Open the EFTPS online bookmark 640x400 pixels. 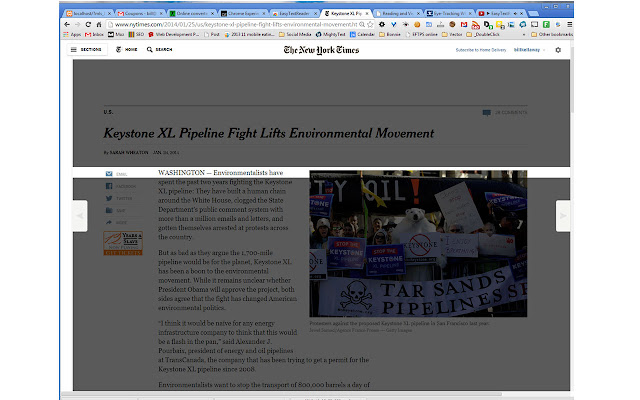point(422,35)
